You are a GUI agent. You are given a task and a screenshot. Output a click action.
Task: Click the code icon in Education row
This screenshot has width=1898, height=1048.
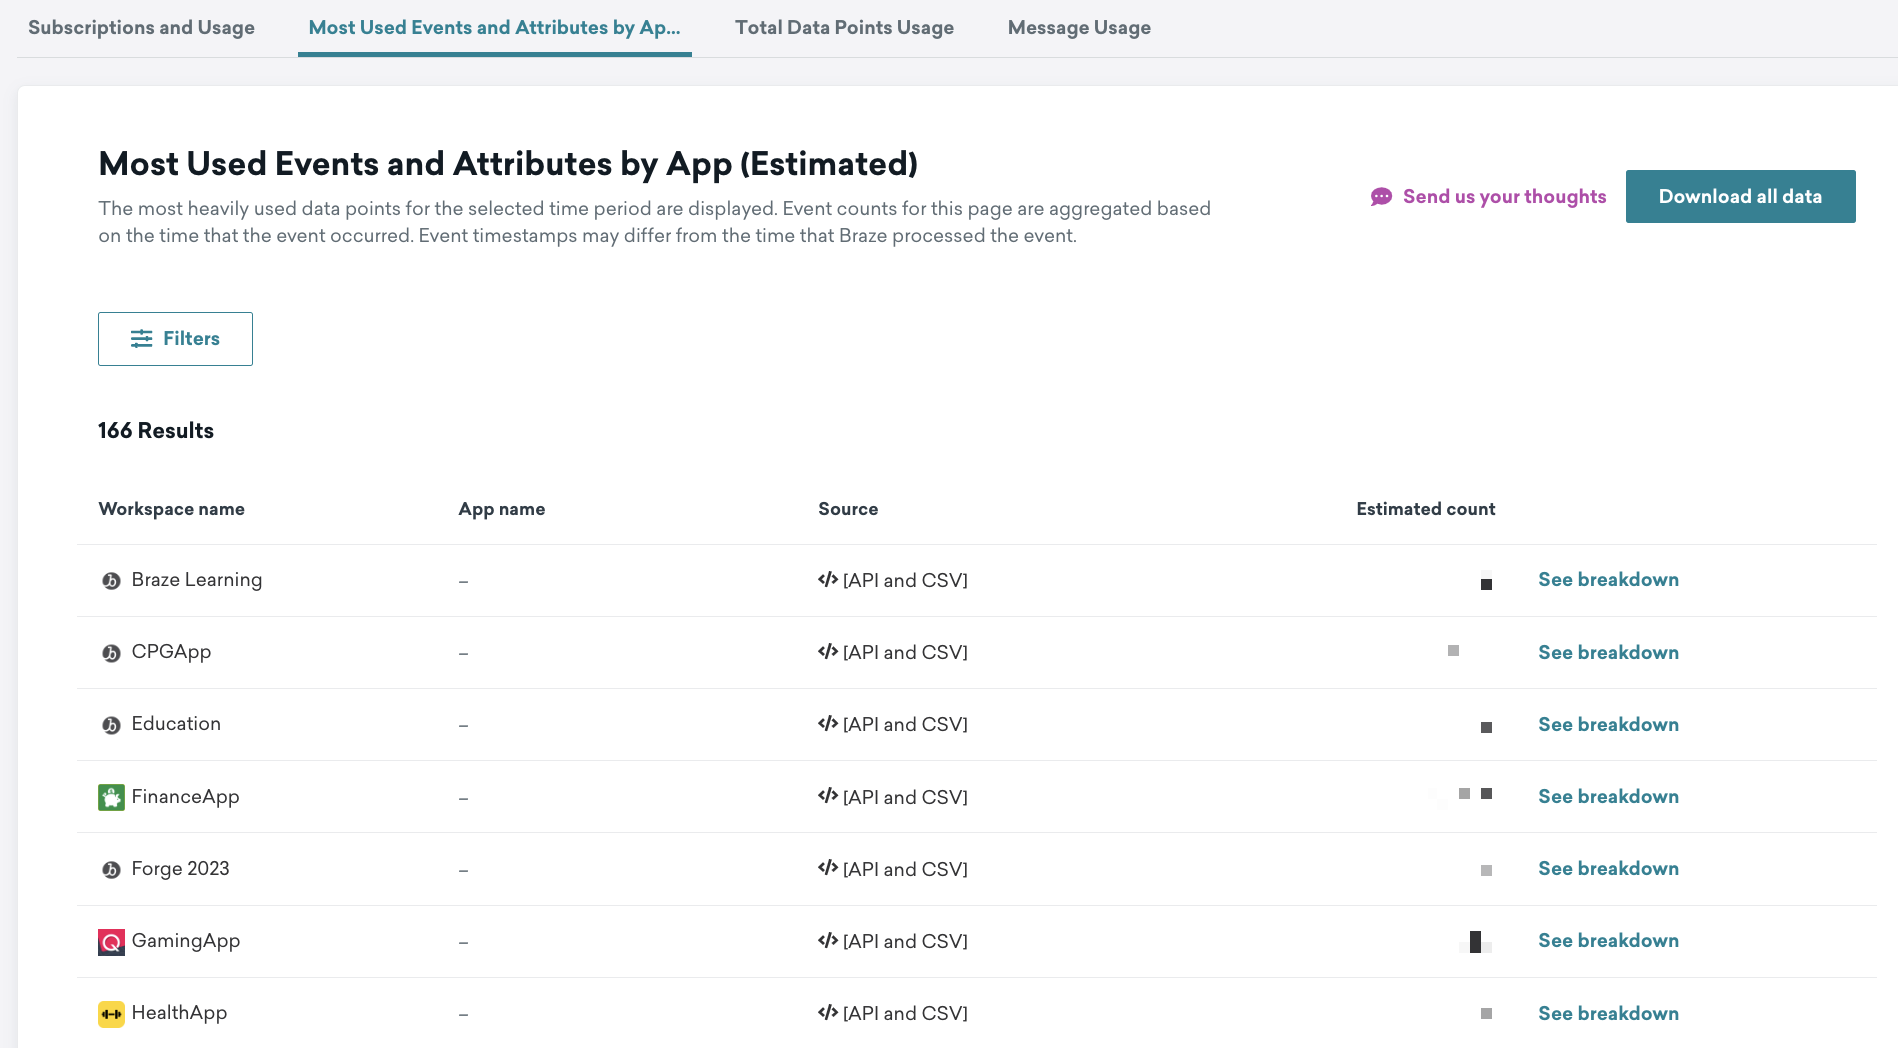tap(828, 724)
